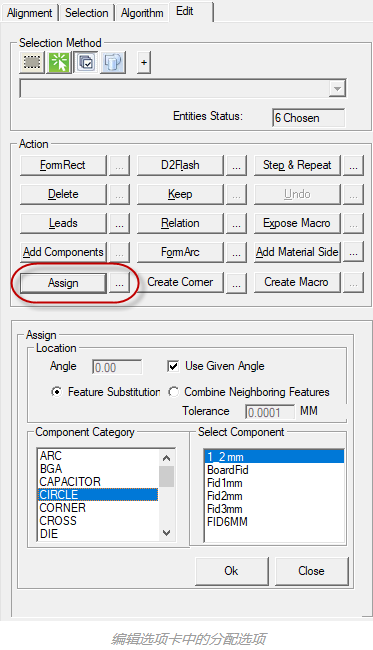The width and height of the screenshot is (373, 650).
Task: Confirm with the Ok button
Action: coord(231,571)
